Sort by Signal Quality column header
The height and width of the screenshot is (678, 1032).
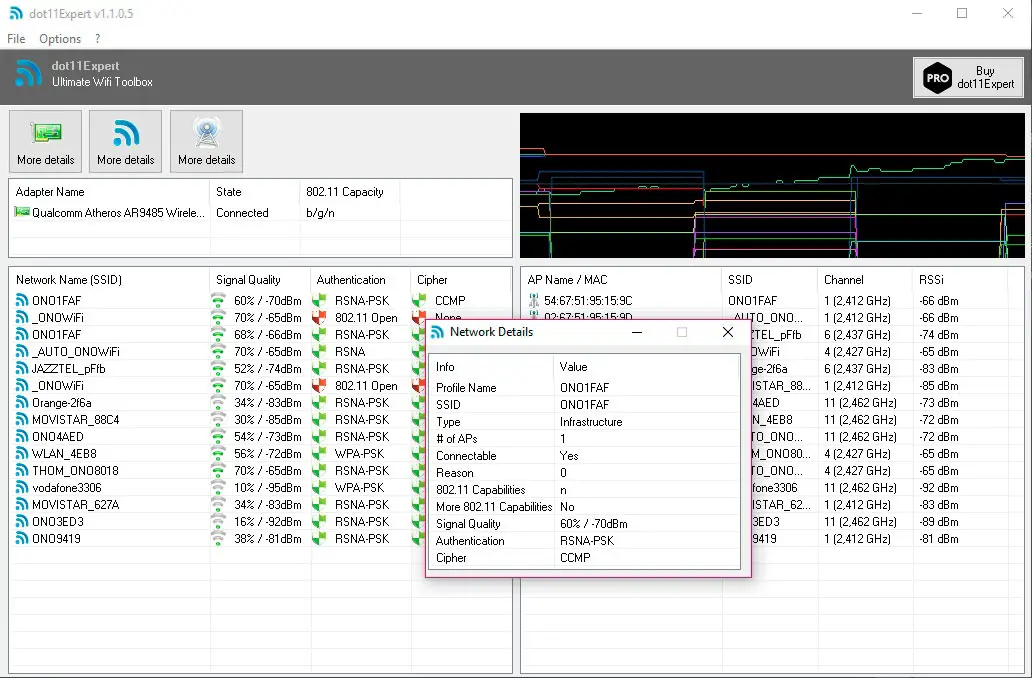(x=248, y=280)
